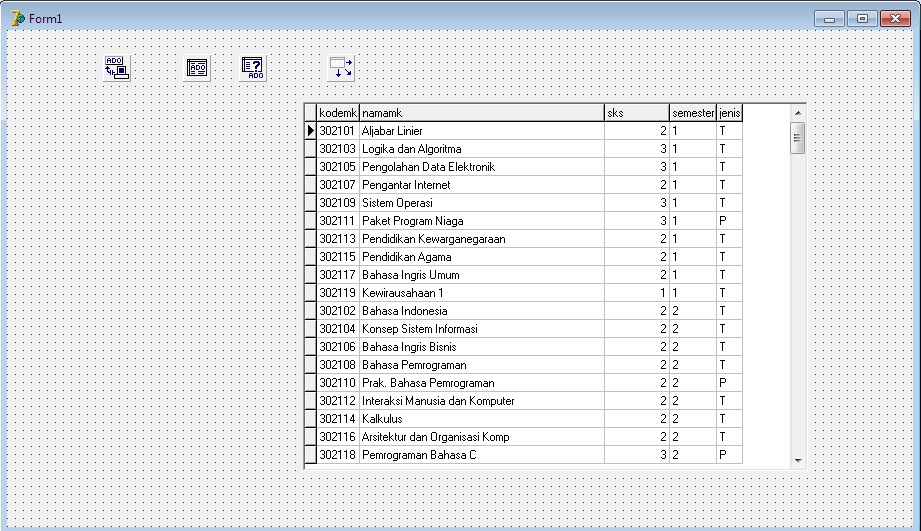Screen dimensions: 921x531
Task: Click sks value of Kewirausahaan 1 row
Action: (x=637, y=293)
